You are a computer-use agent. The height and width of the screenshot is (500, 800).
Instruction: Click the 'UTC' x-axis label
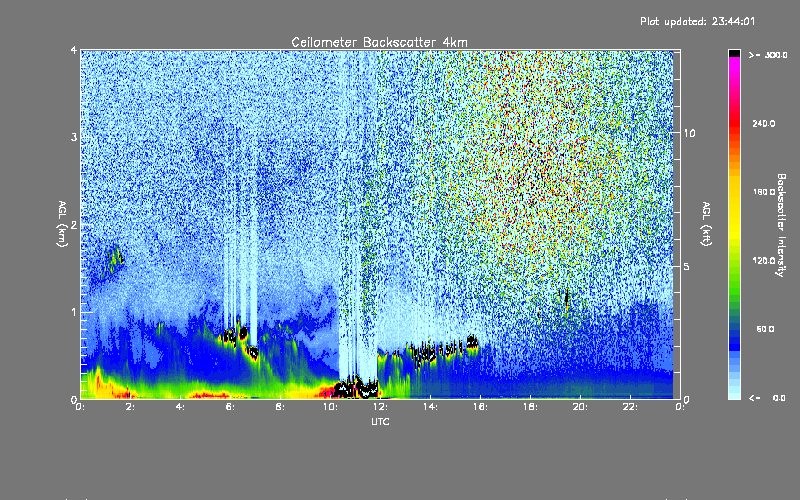click(380, 421)
